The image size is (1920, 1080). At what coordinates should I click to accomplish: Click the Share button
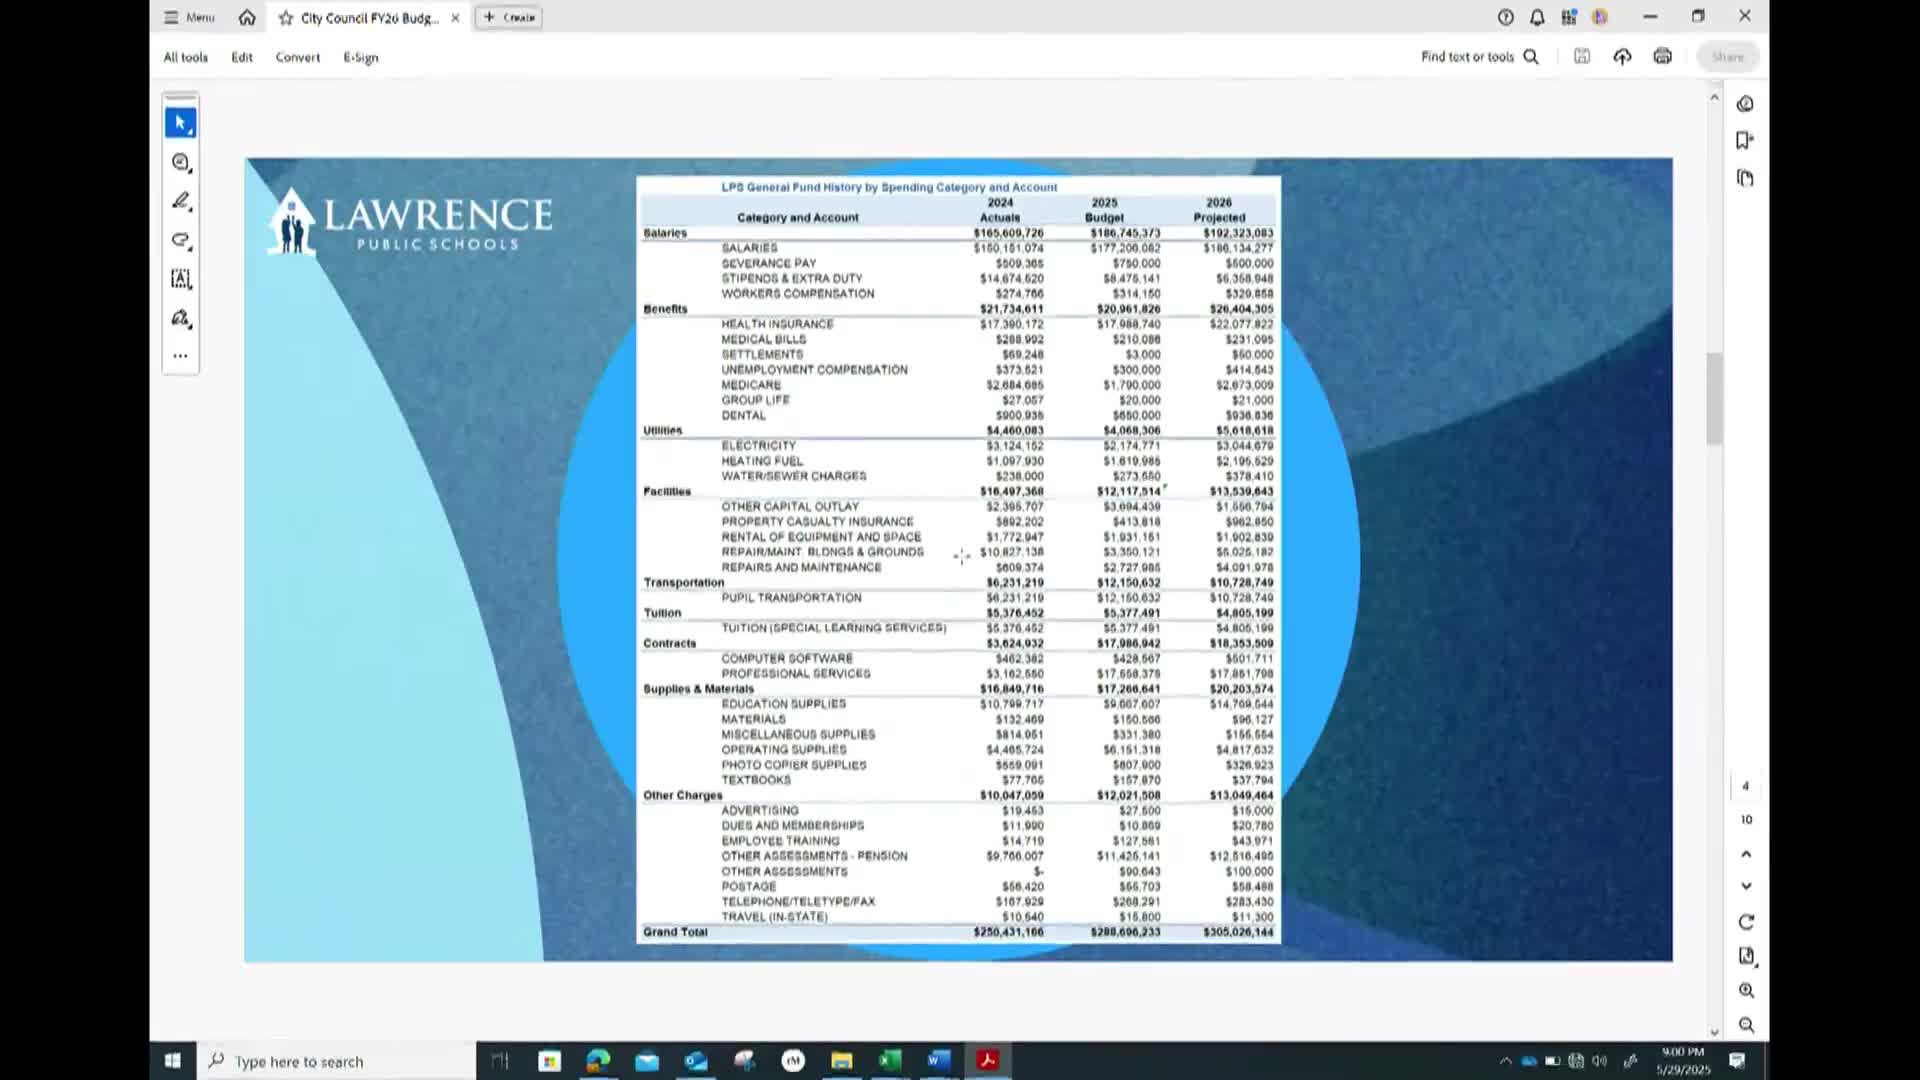point(1727,57)
